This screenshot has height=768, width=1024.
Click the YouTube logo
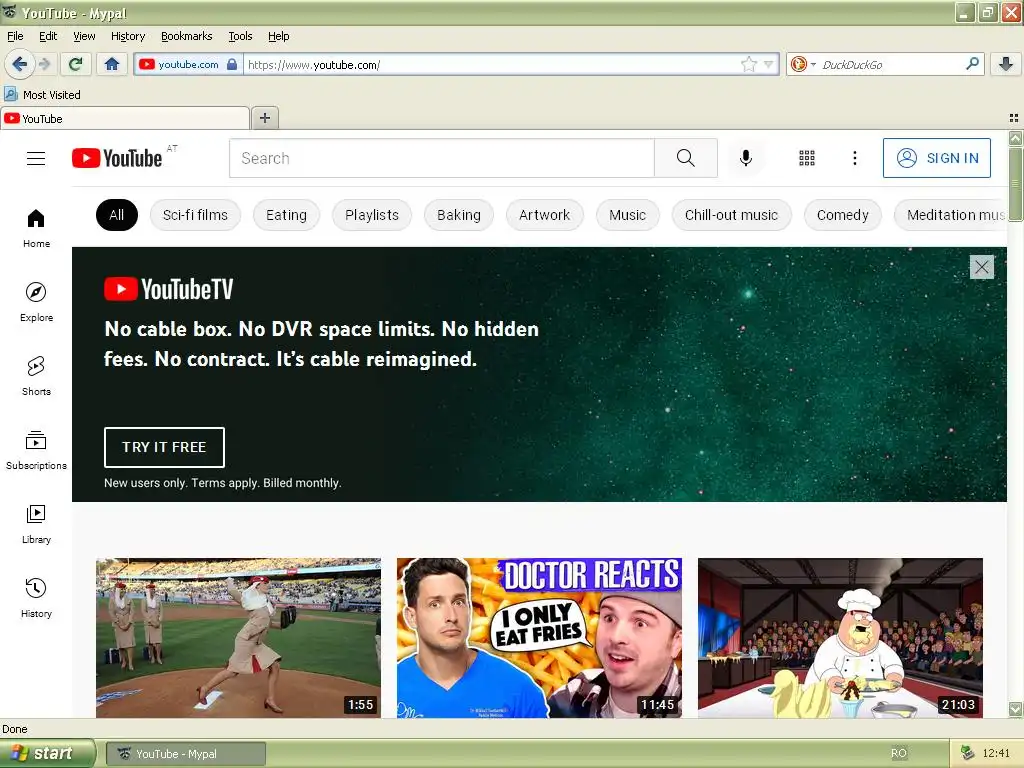(x=117, y=158)
